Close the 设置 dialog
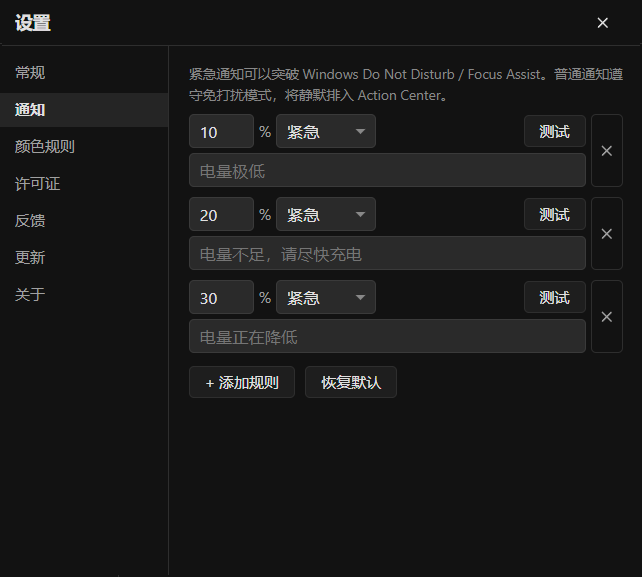This screenshot has height=577, width=642. click(x=602, y=23)
